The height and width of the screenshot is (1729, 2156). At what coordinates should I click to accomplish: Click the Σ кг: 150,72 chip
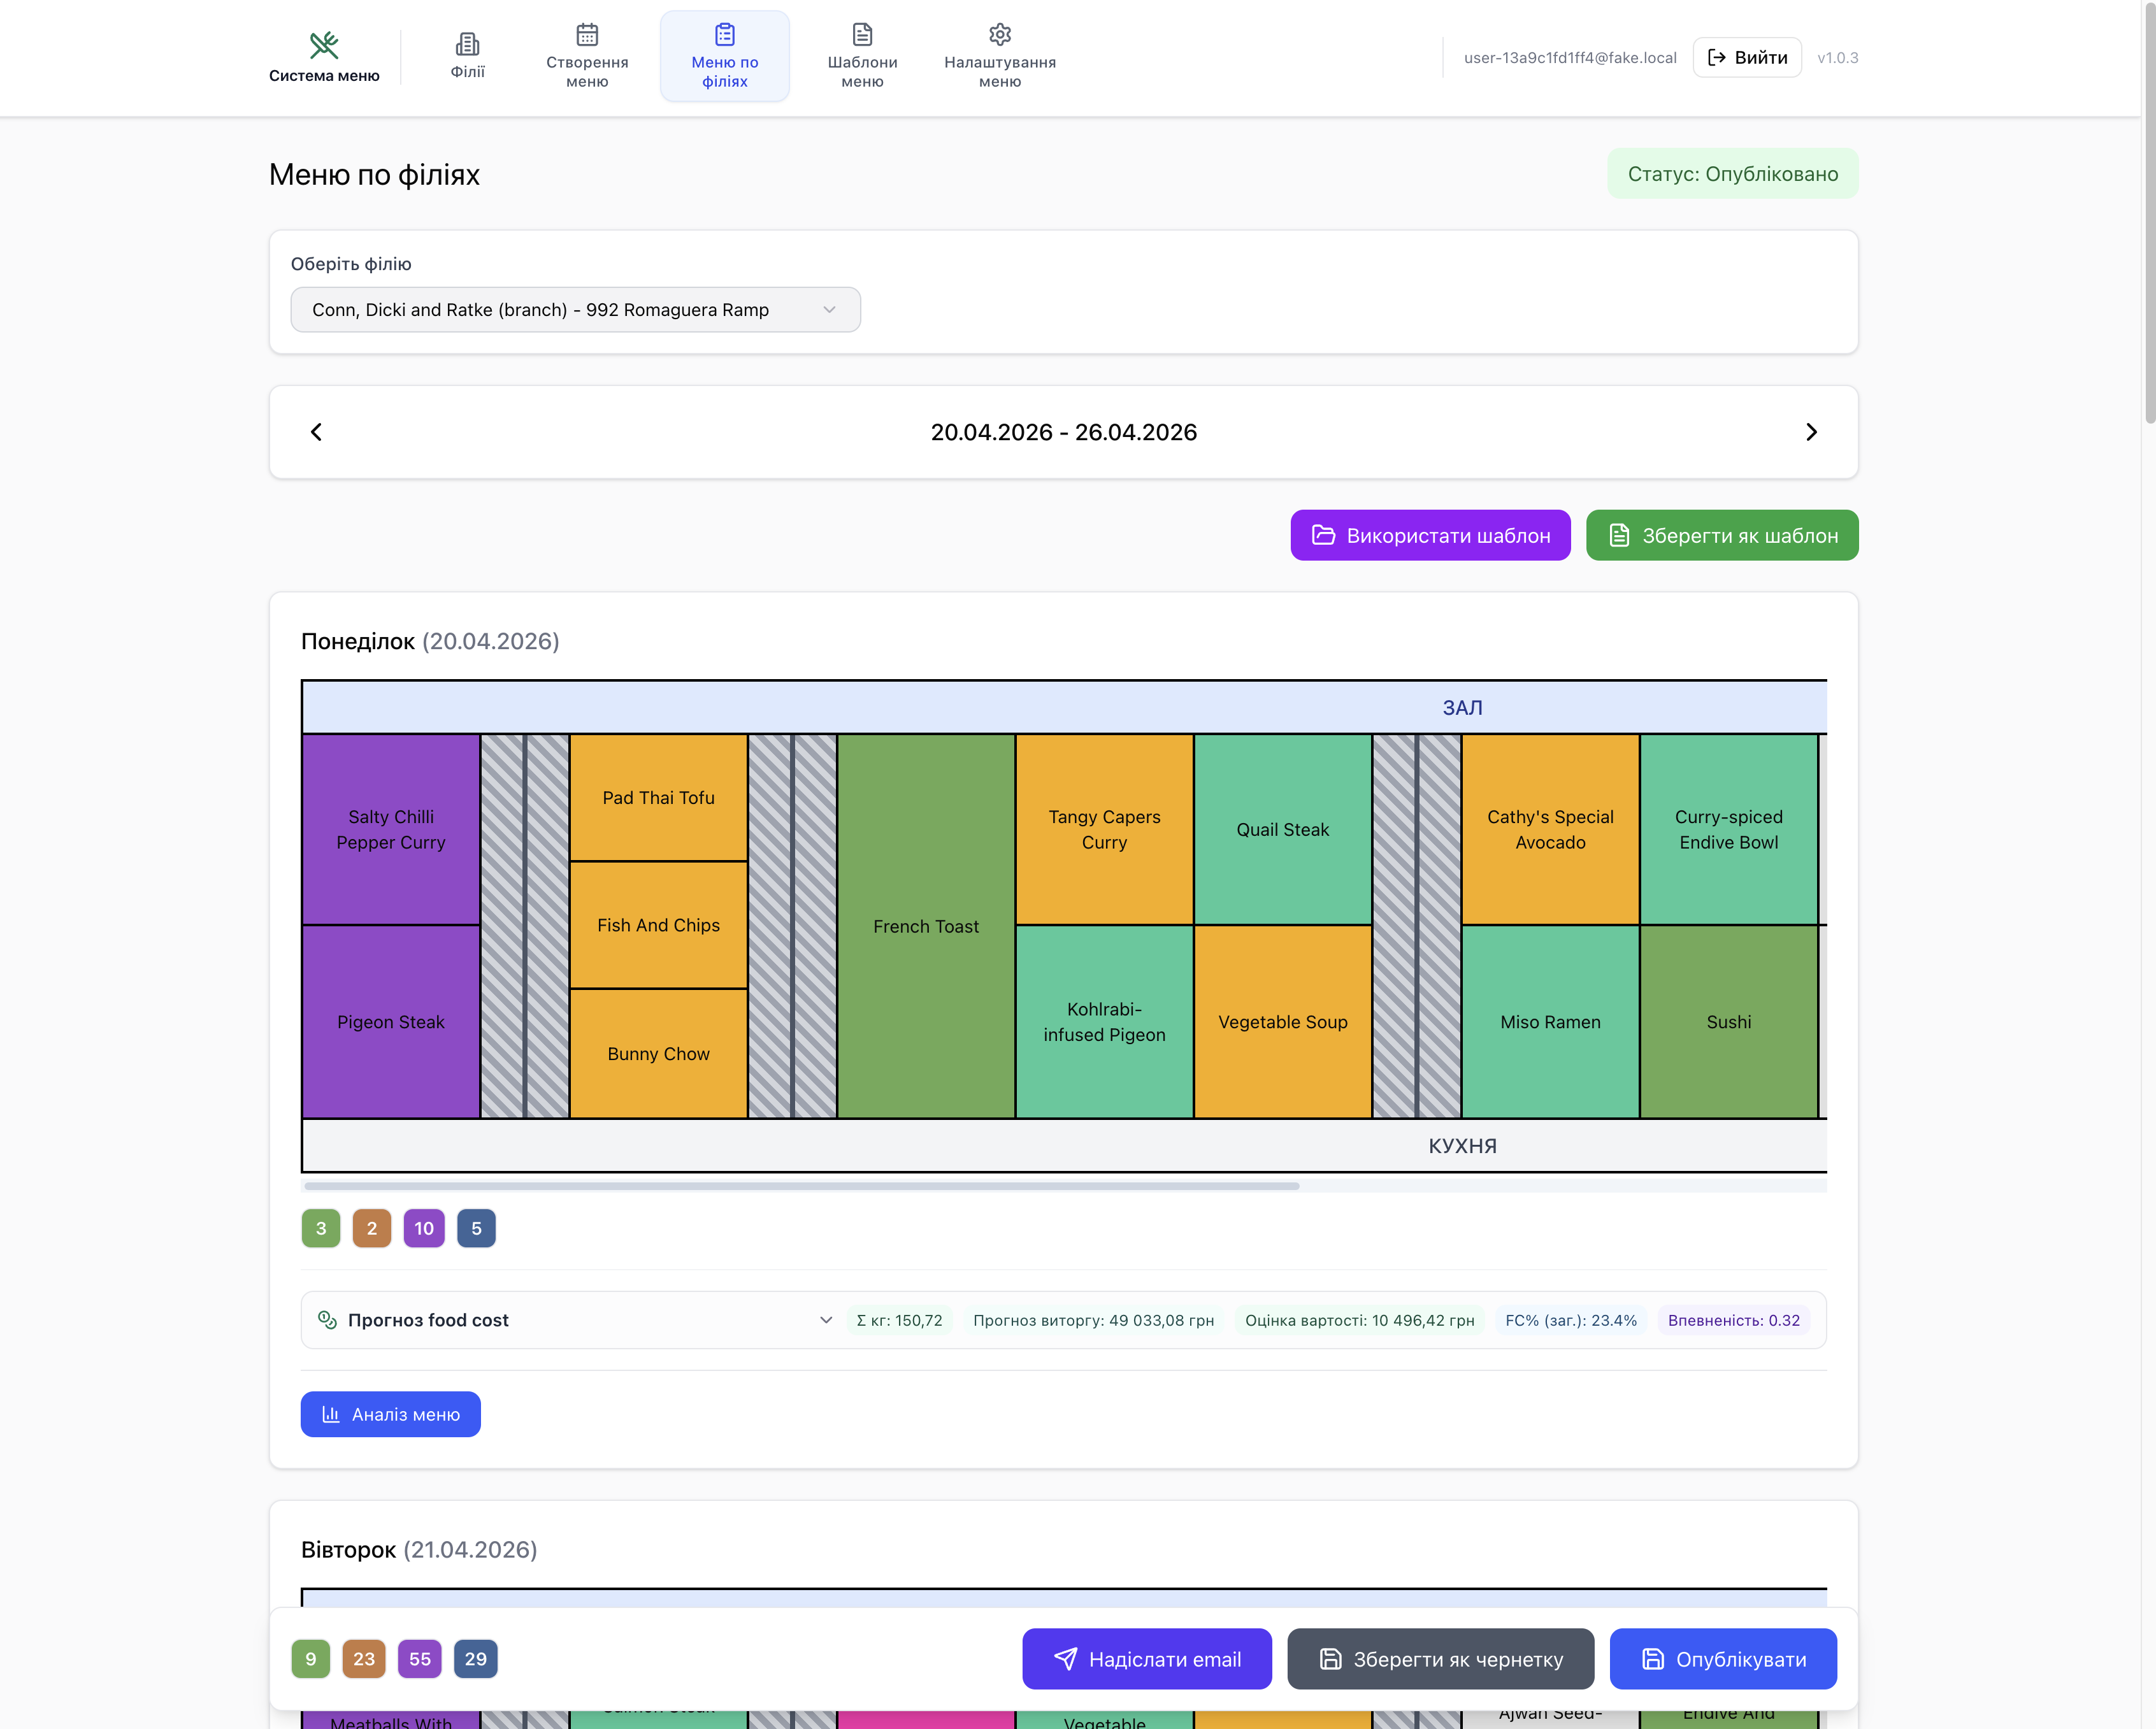[899, 1320]
